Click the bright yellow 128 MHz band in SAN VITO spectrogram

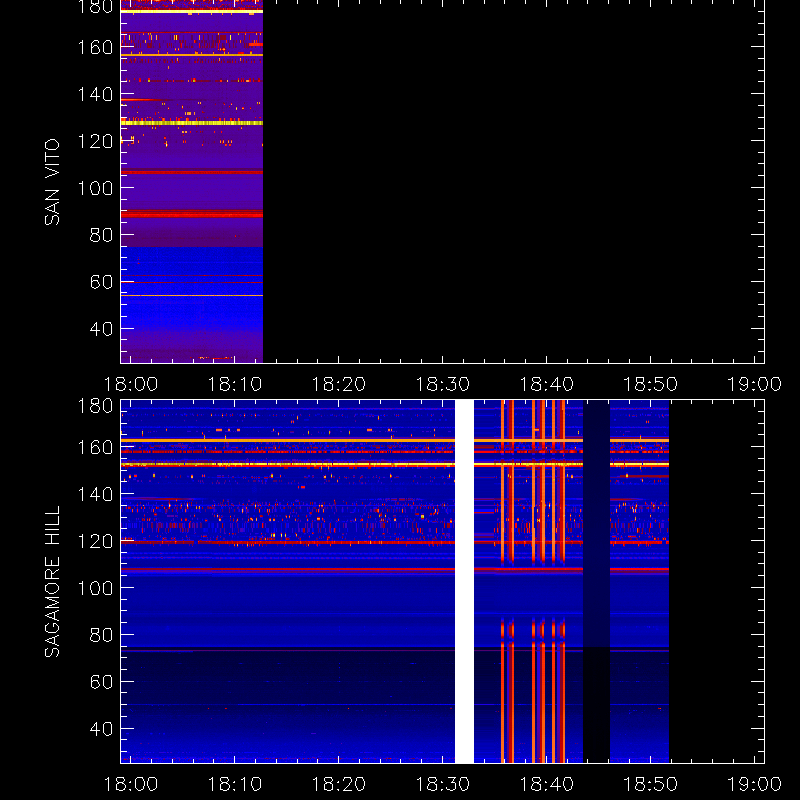[192, 123]
